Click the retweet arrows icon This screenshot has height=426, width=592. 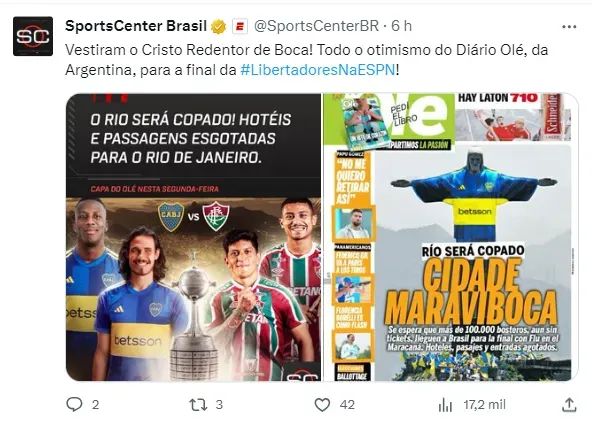tap(198, 405)
